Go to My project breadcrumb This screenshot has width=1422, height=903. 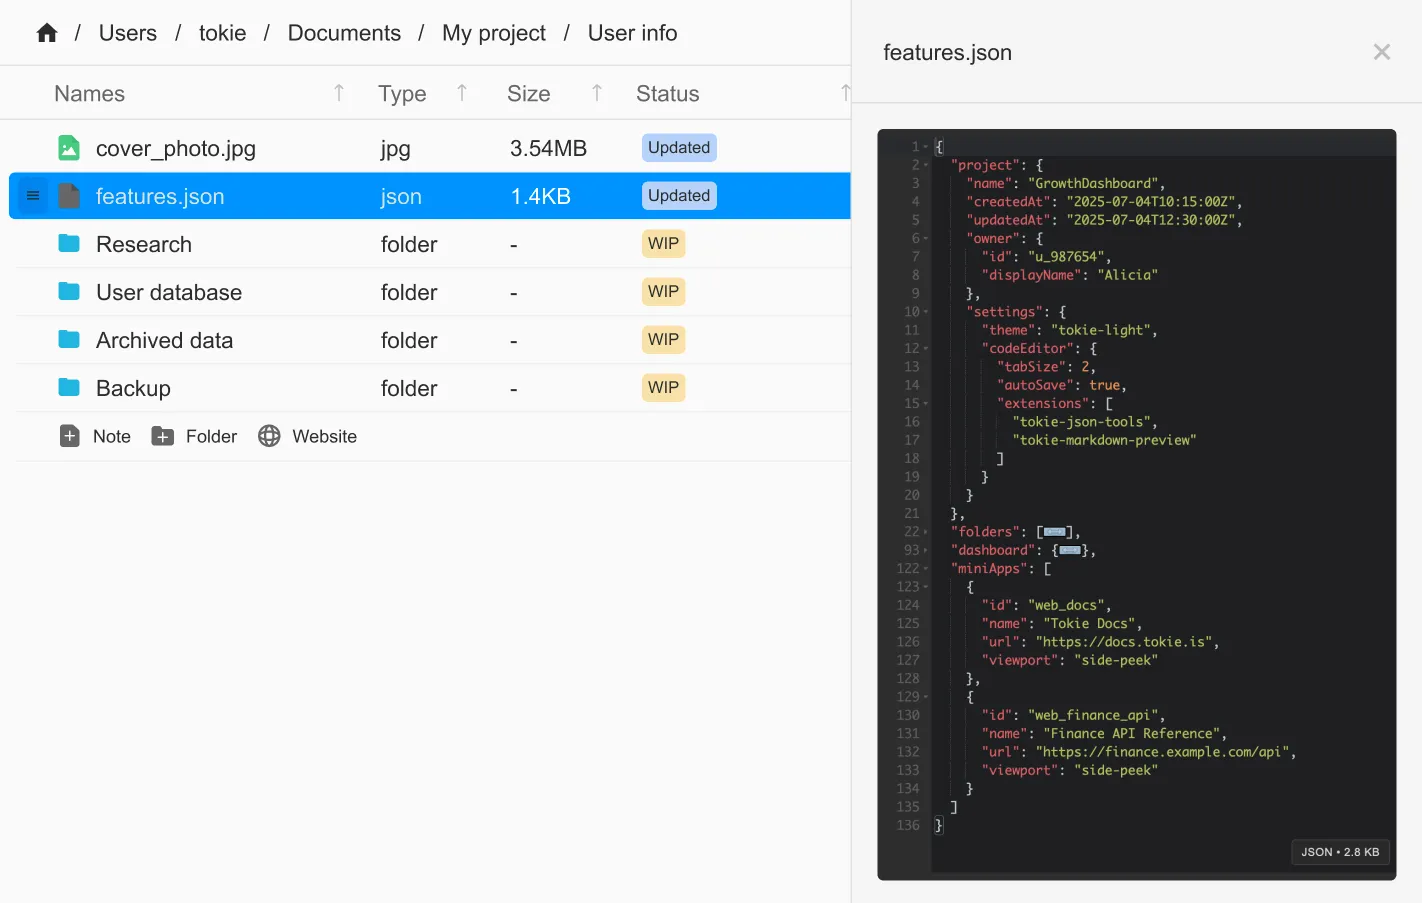pos(494,33)
